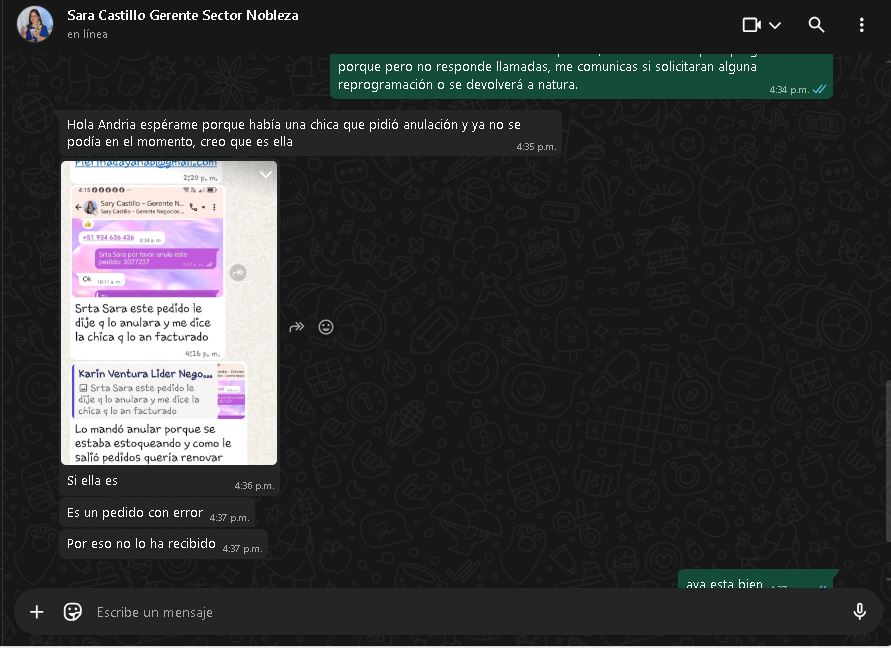
Task: Click the message starting 'Hola Andria espérame'
Action: tap(310, 133)
